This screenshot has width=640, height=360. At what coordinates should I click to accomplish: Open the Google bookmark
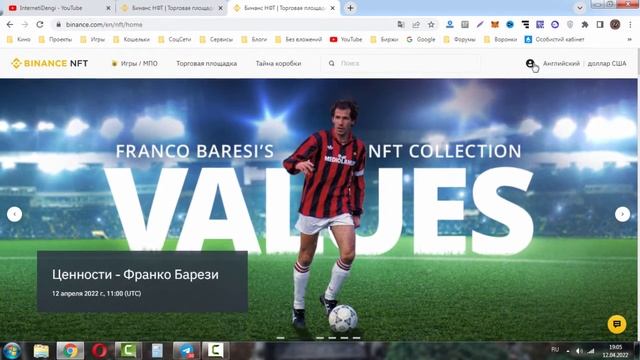pos(421,40)
